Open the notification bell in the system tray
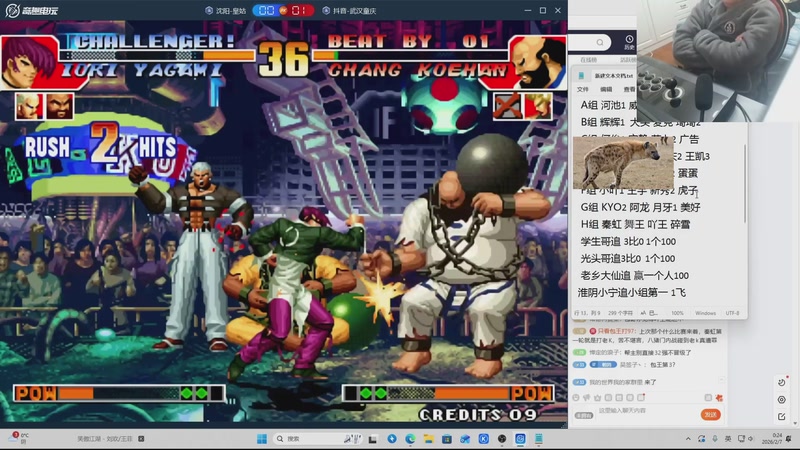This screenshot has width=800, height=450. point(789,439)
